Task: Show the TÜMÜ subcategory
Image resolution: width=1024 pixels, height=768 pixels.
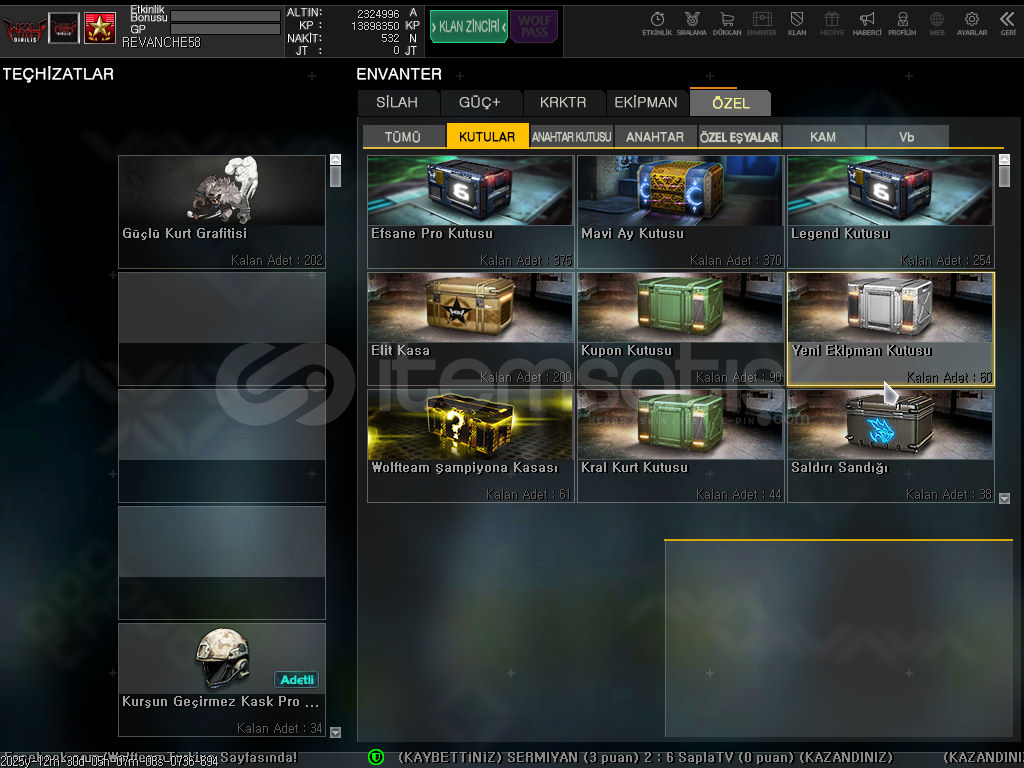Action: tap(403, 136)
